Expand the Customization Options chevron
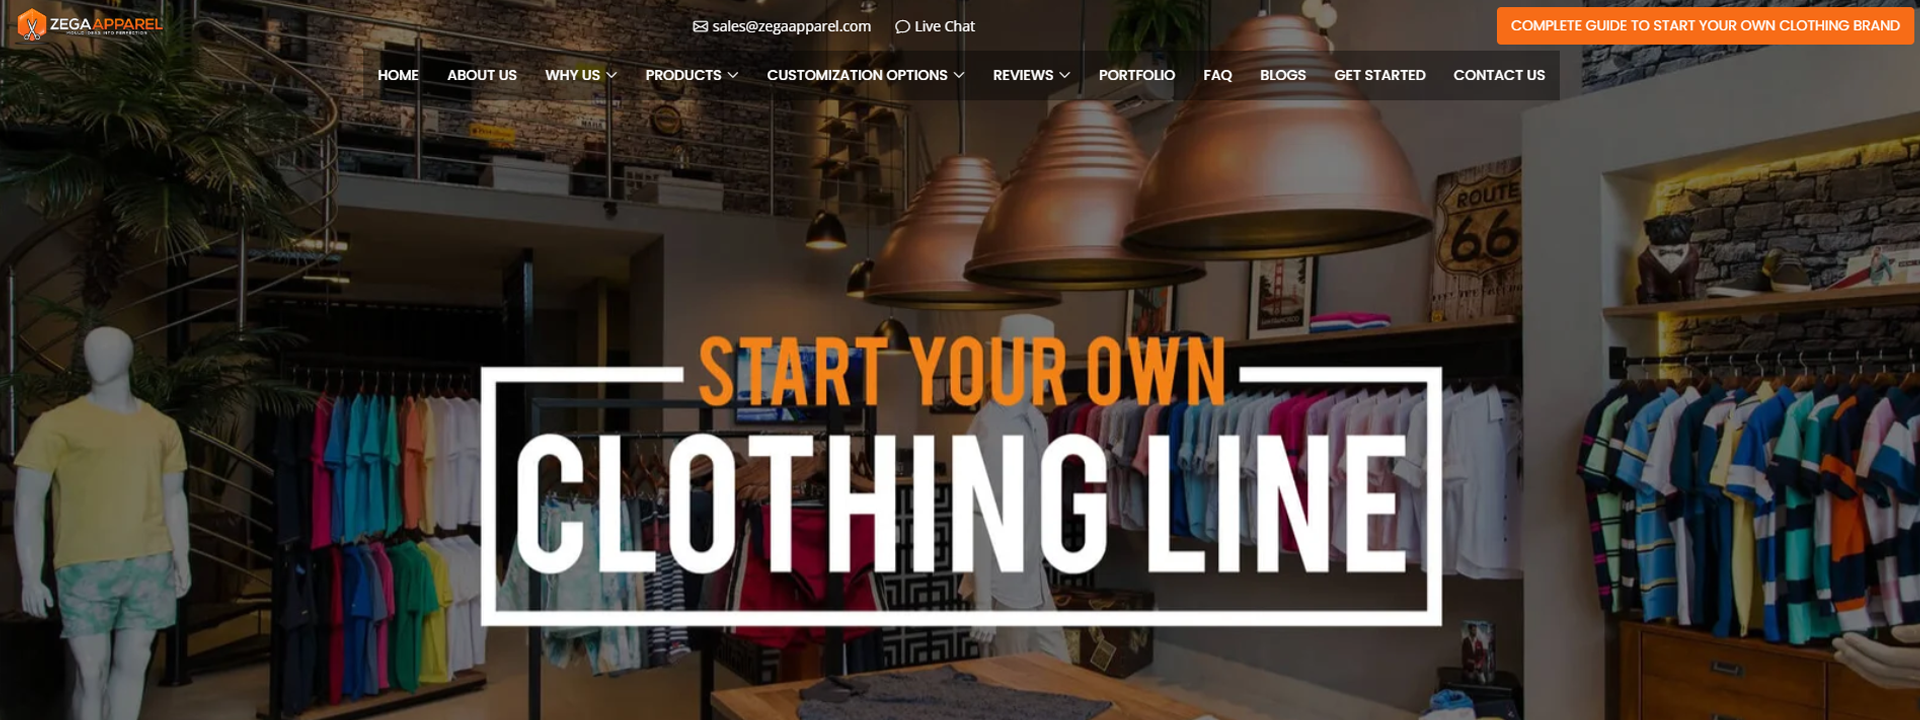1920x720 pixels. point(958,75)
